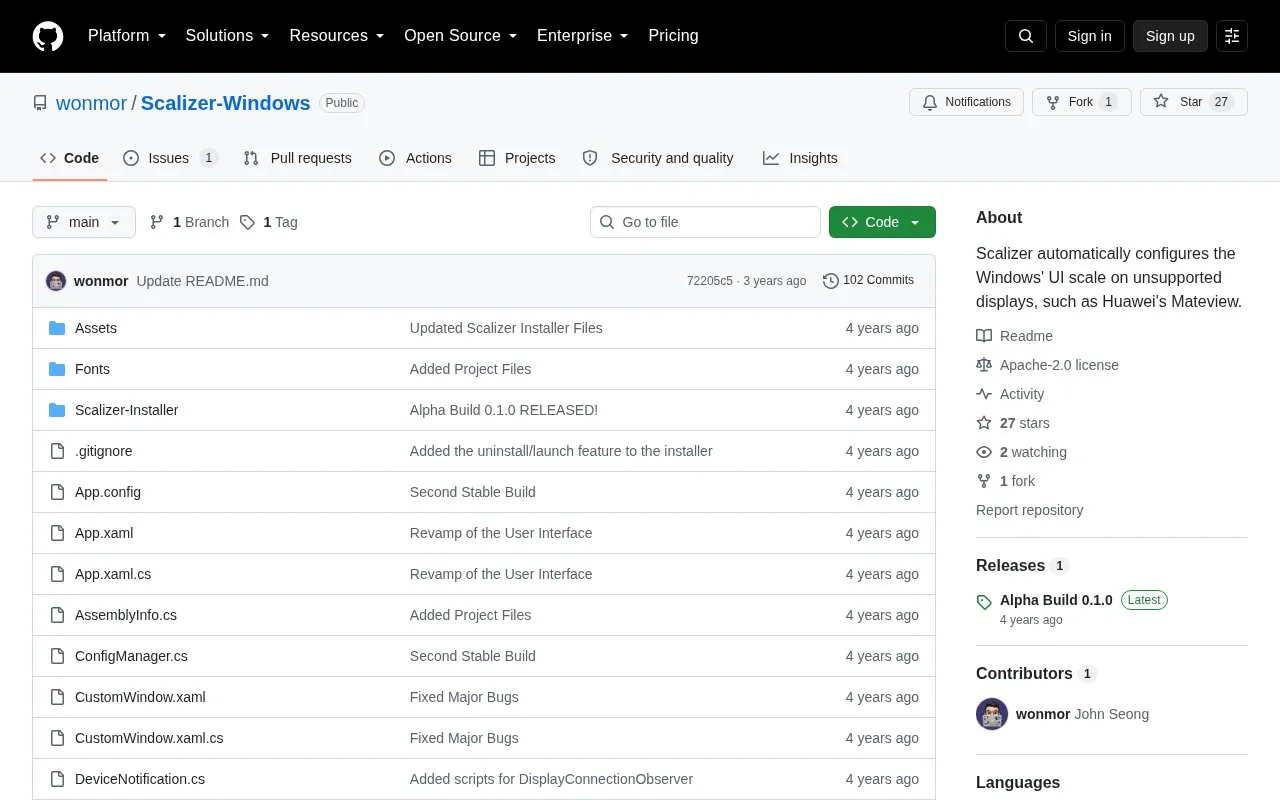
Task: Open the Report repository link
Action: pyautogui.click(x=1029, y=510)
